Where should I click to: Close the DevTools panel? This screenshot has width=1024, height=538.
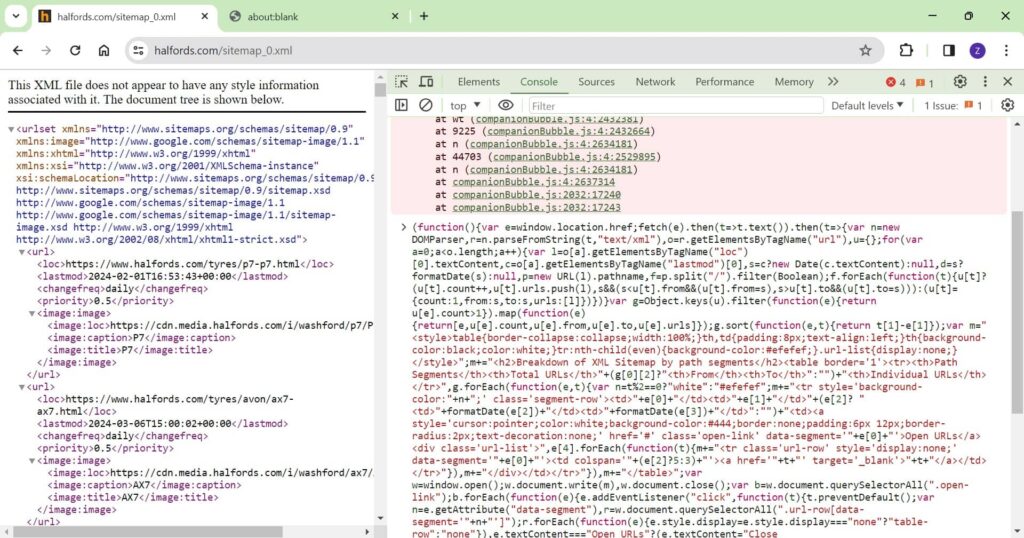[x=1008, y=82]
